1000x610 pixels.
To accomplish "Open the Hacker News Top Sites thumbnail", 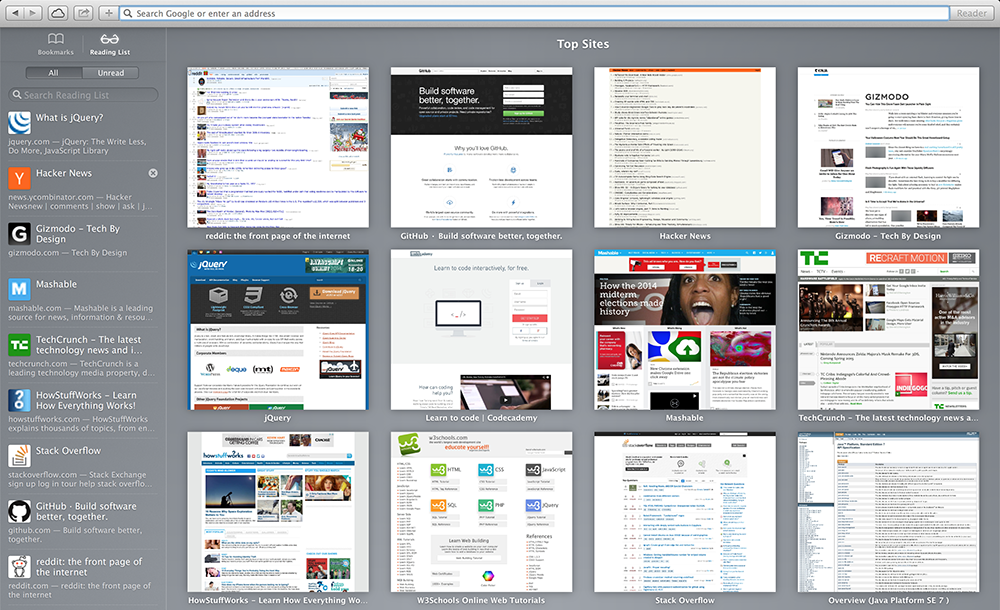I will pos(685,147).
